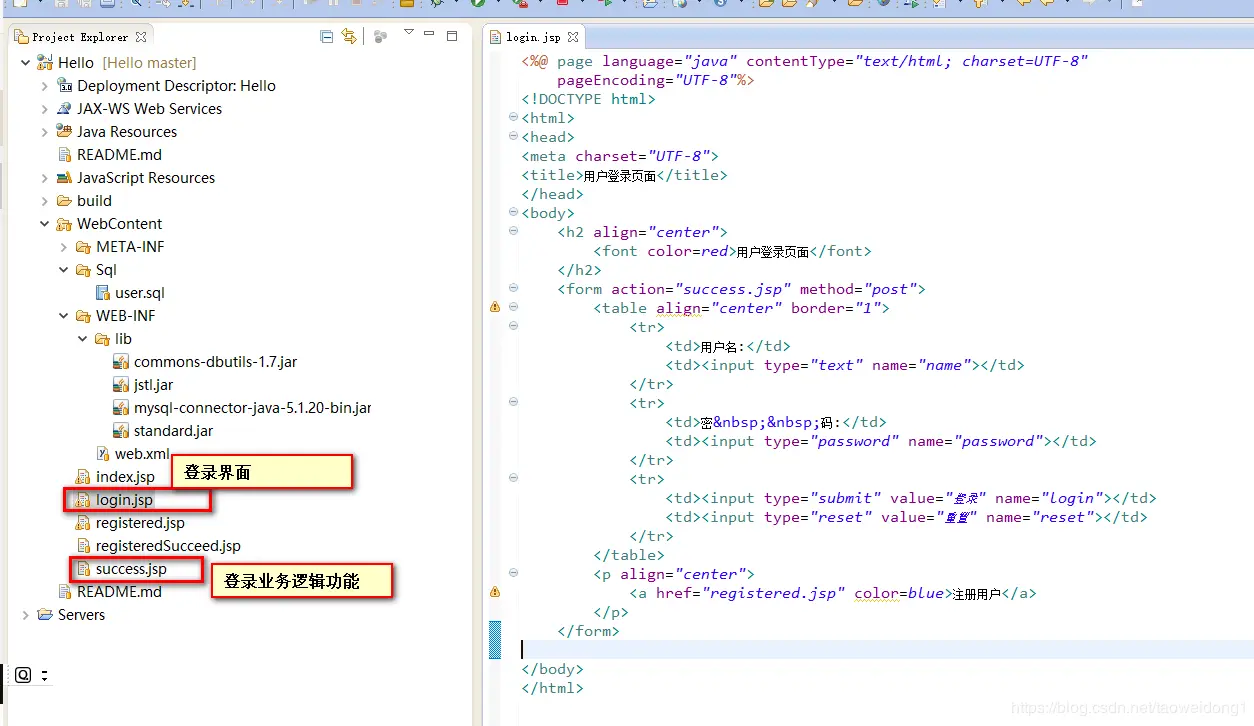This screenshot has height=726, width=1254.
Task: Collapse the Hello project node
Action: point(25,62)
